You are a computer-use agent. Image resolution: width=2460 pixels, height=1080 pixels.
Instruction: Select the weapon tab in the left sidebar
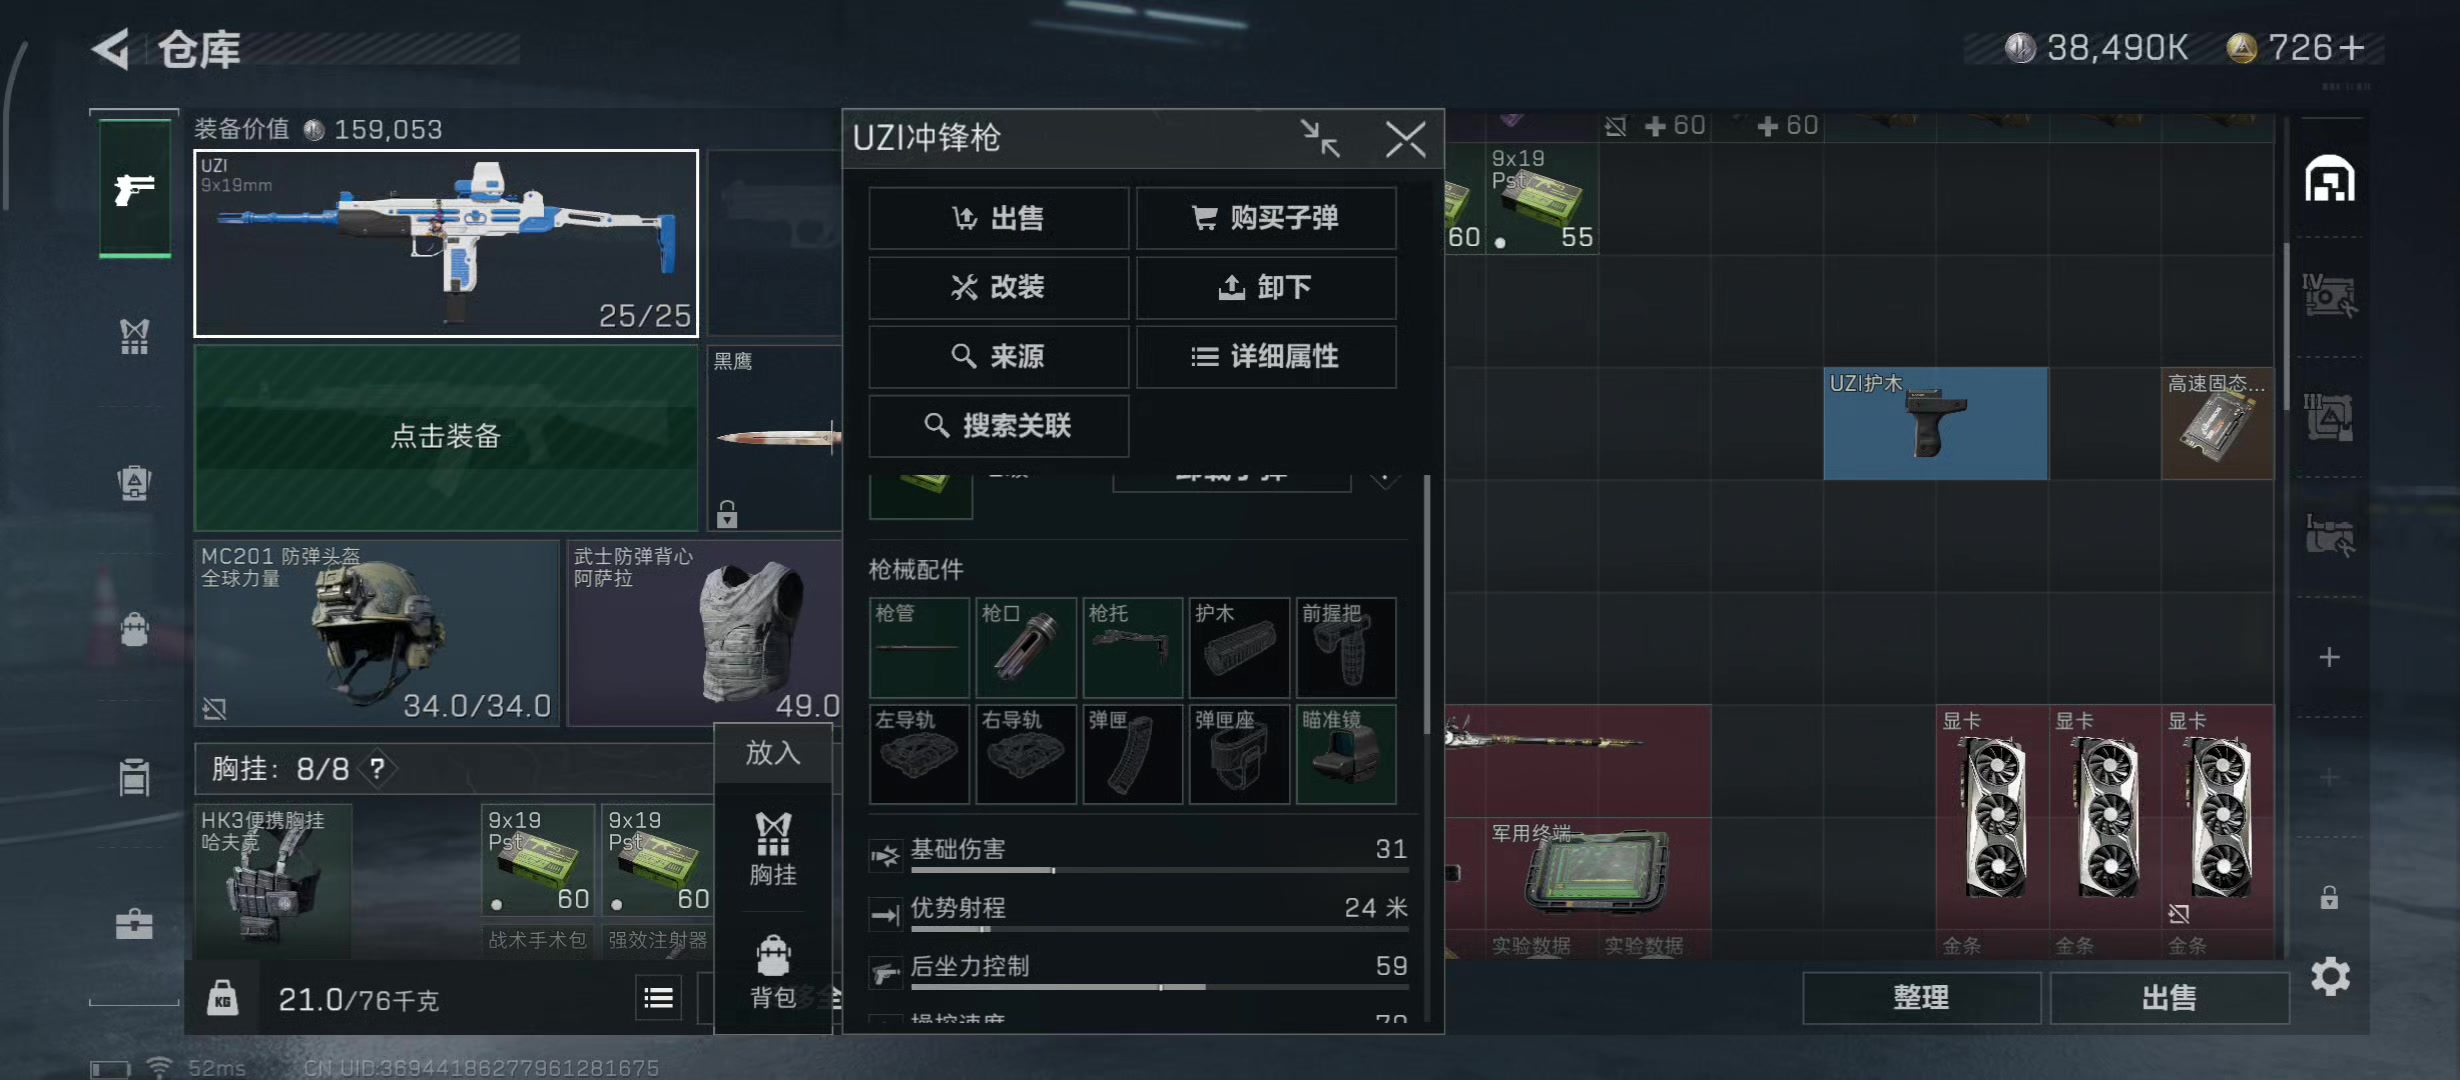pos(135,188)
